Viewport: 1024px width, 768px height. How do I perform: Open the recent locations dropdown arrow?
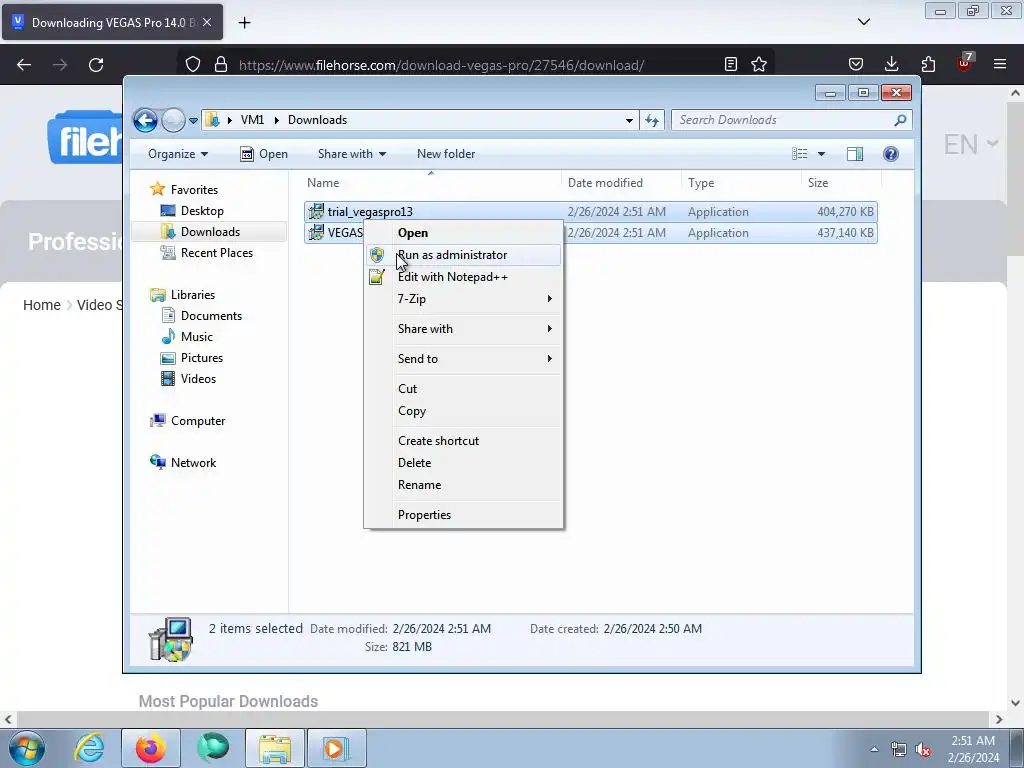[193, 121]
